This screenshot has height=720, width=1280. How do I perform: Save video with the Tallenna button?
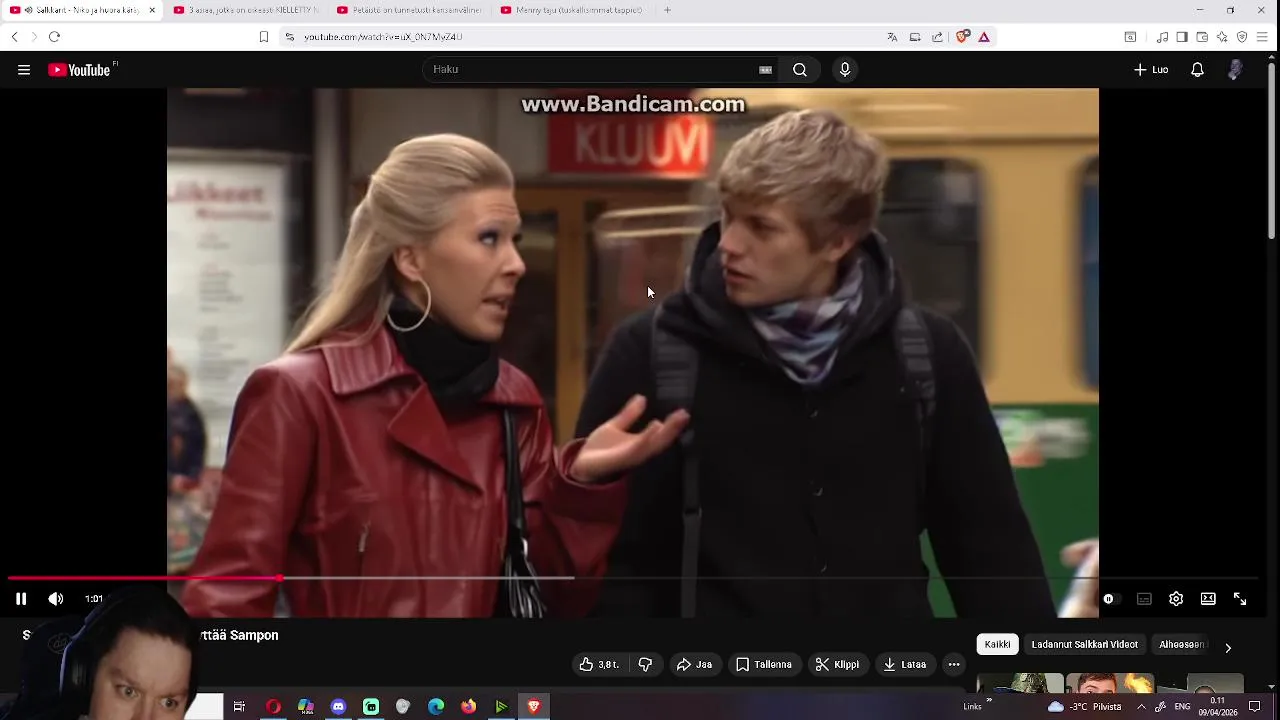point(764,664)
